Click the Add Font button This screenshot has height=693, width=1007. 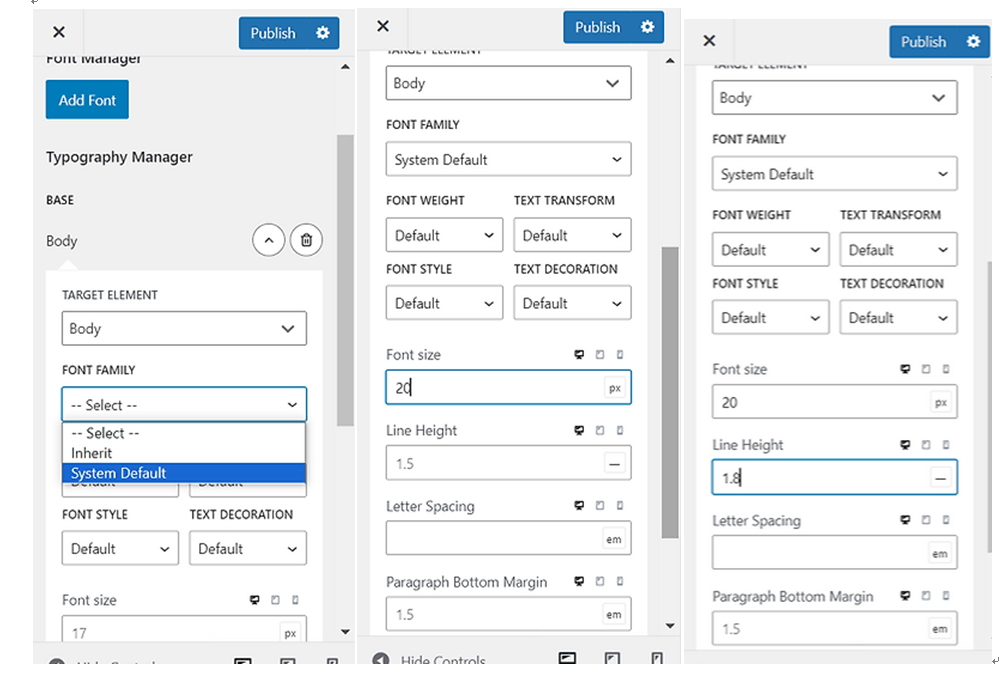tap(87, 100)
